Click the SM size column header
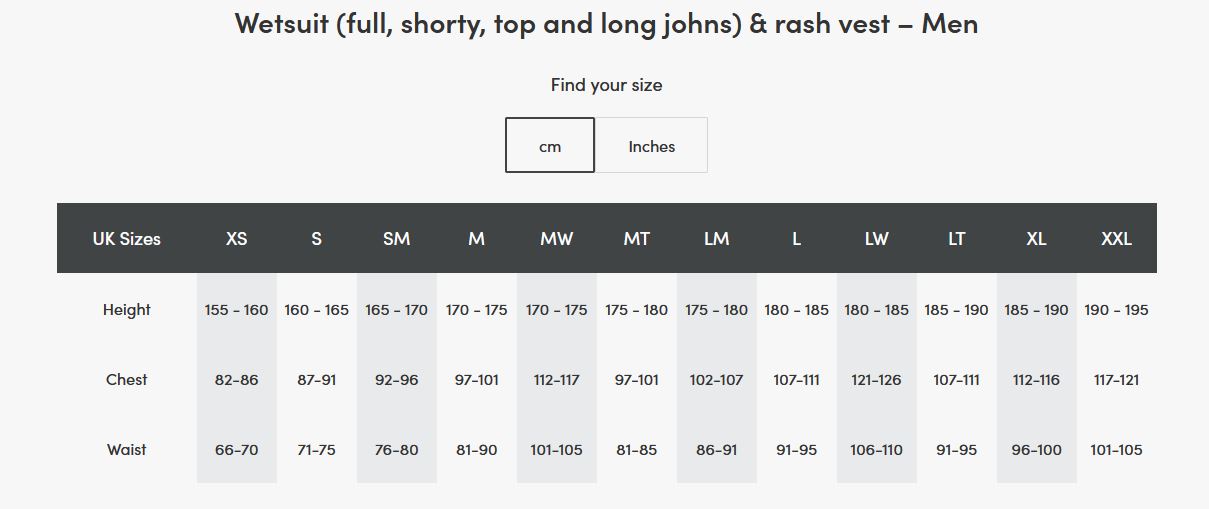The width and height of the screenshot is (1209, 509). coord(396,239)
